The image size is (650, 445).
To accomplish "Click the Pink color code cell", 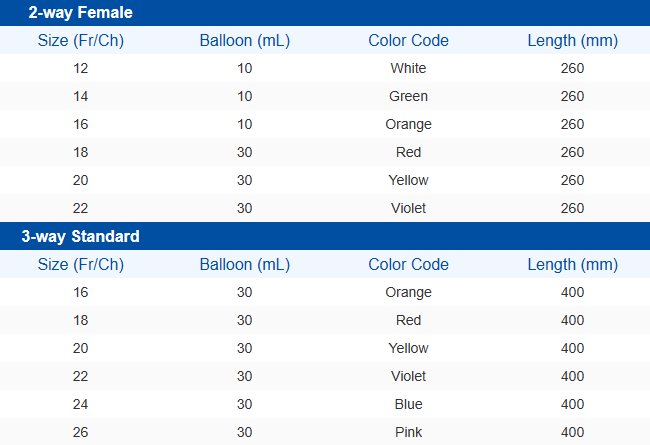I will (408, 433).
